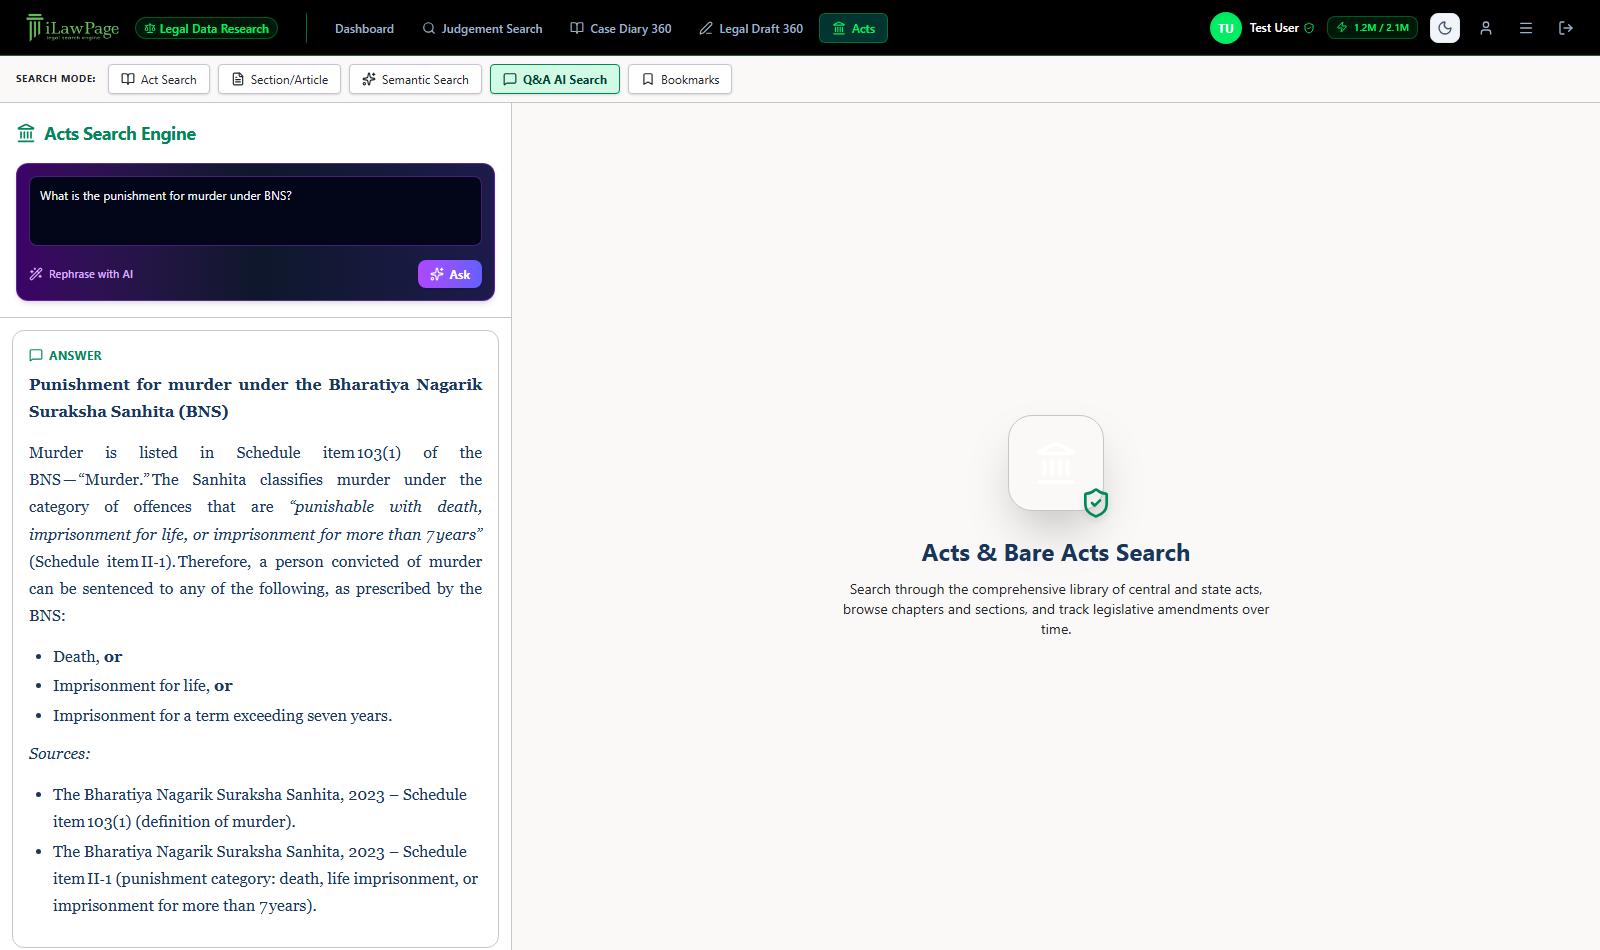This screenshot has width=1600, height=950.
Task: Open Legal Draft 360
Action: 751,28
